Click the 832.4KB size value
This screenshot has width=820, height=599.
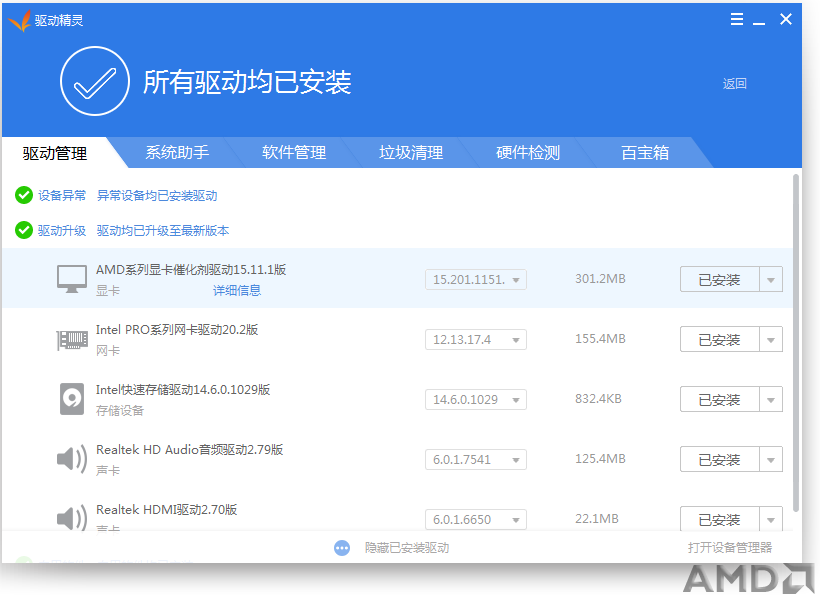[x=598, y=399]
